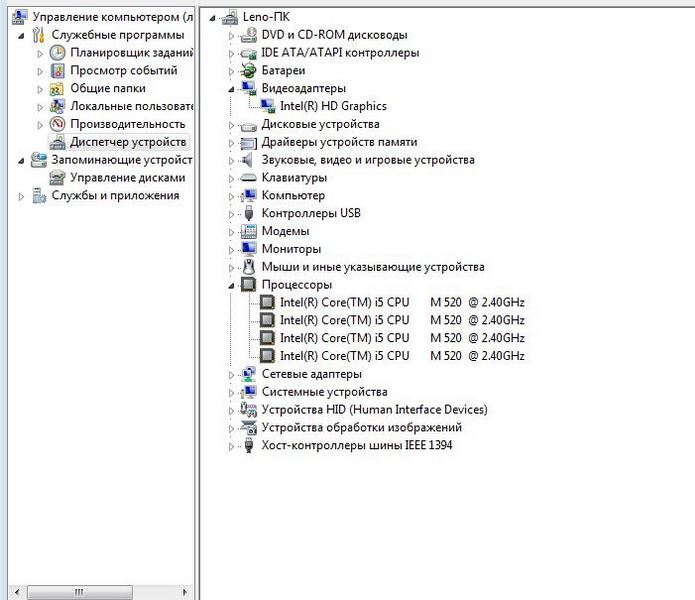The height and width of the screenshot is (600, 695).
Task: Click the Контроллеры USB icon
Action: click(249, 214)
